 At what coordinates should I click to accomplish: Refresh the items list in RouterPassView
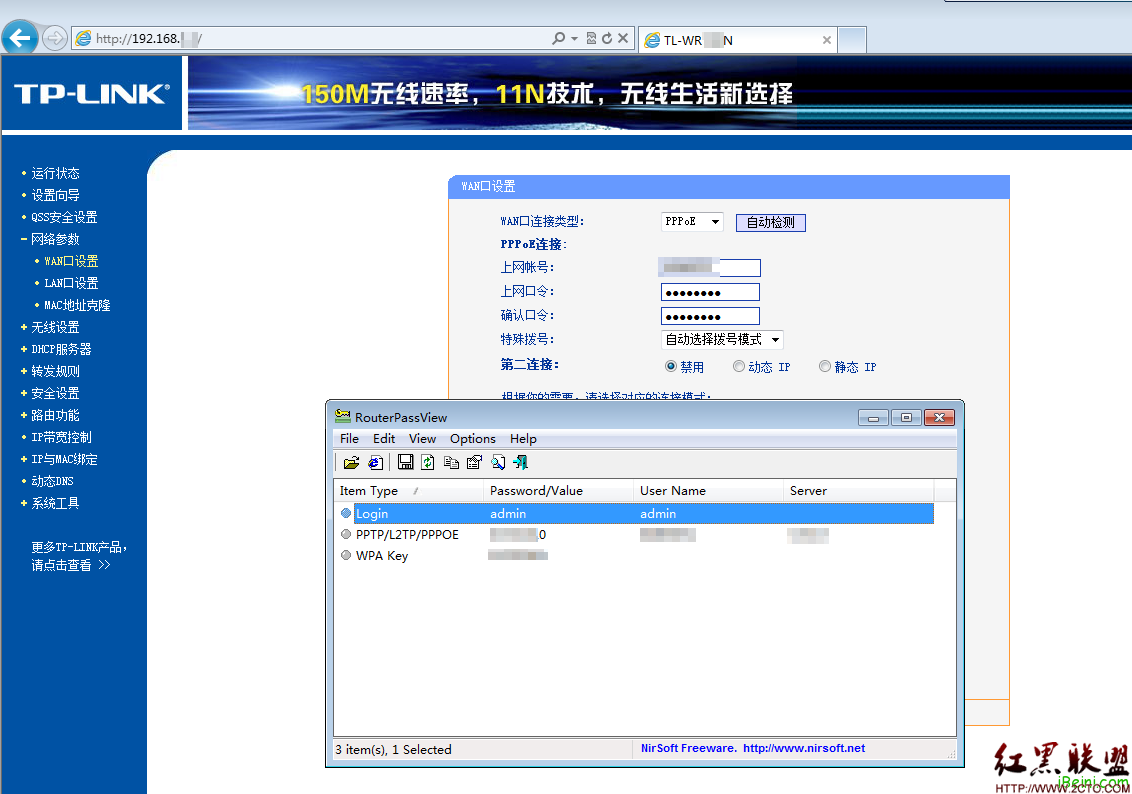[428, 462]
